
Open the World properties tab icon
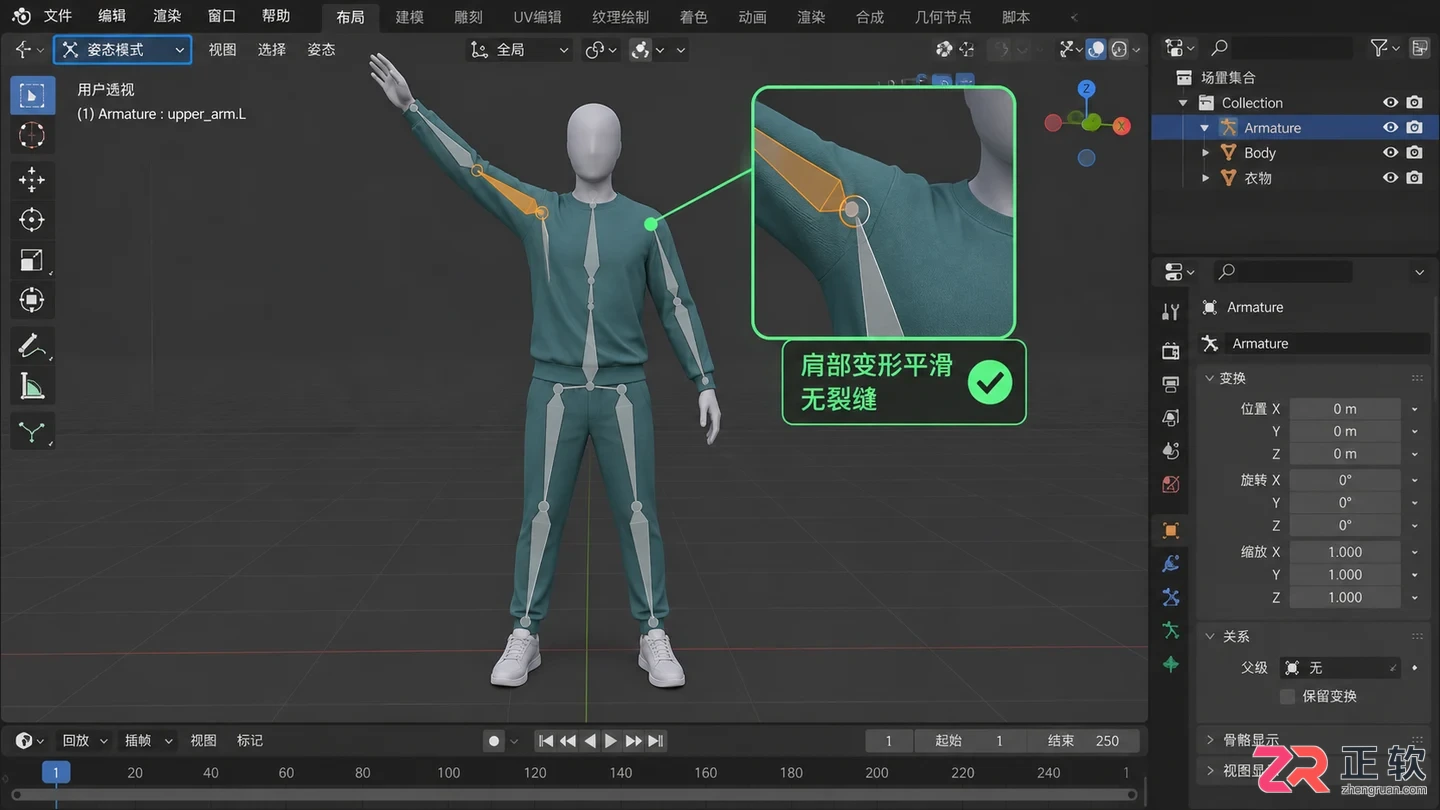pyautogui.click(x=1171, y=484)
